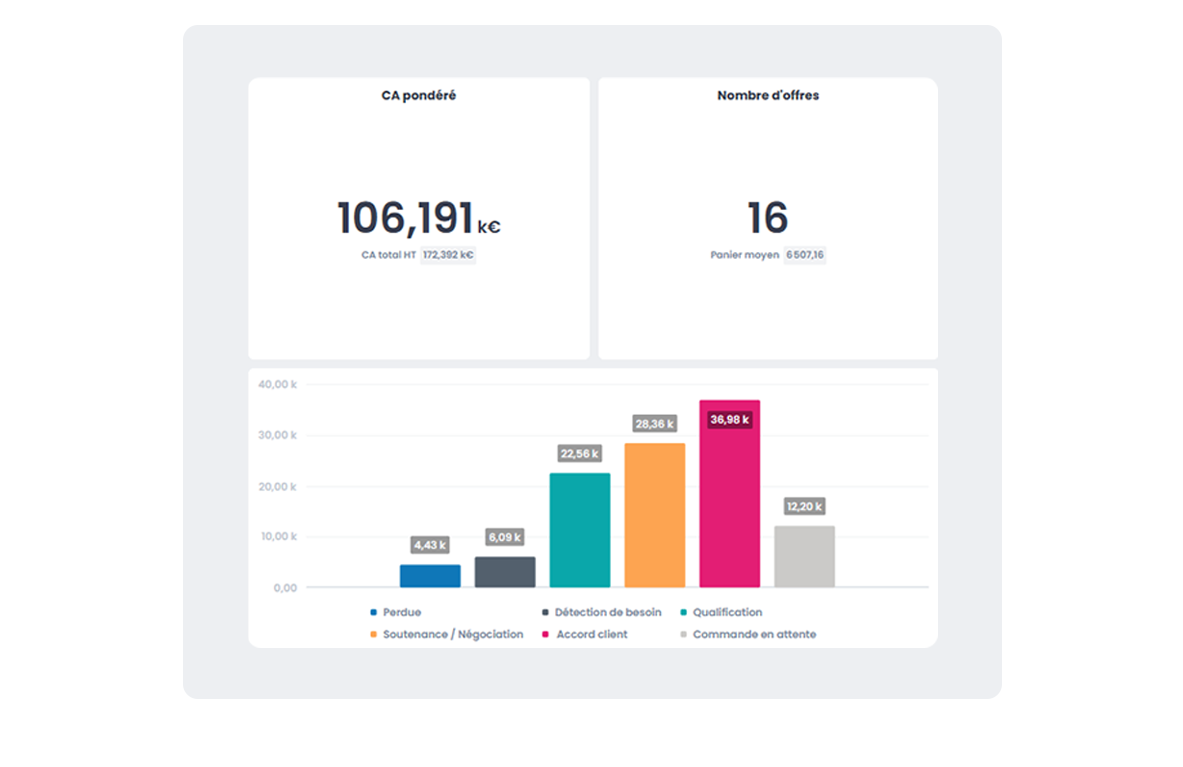Select the orange Soutenance / Négociation bar
Viewport: 1183px width, 767px height.
point(654,516)
